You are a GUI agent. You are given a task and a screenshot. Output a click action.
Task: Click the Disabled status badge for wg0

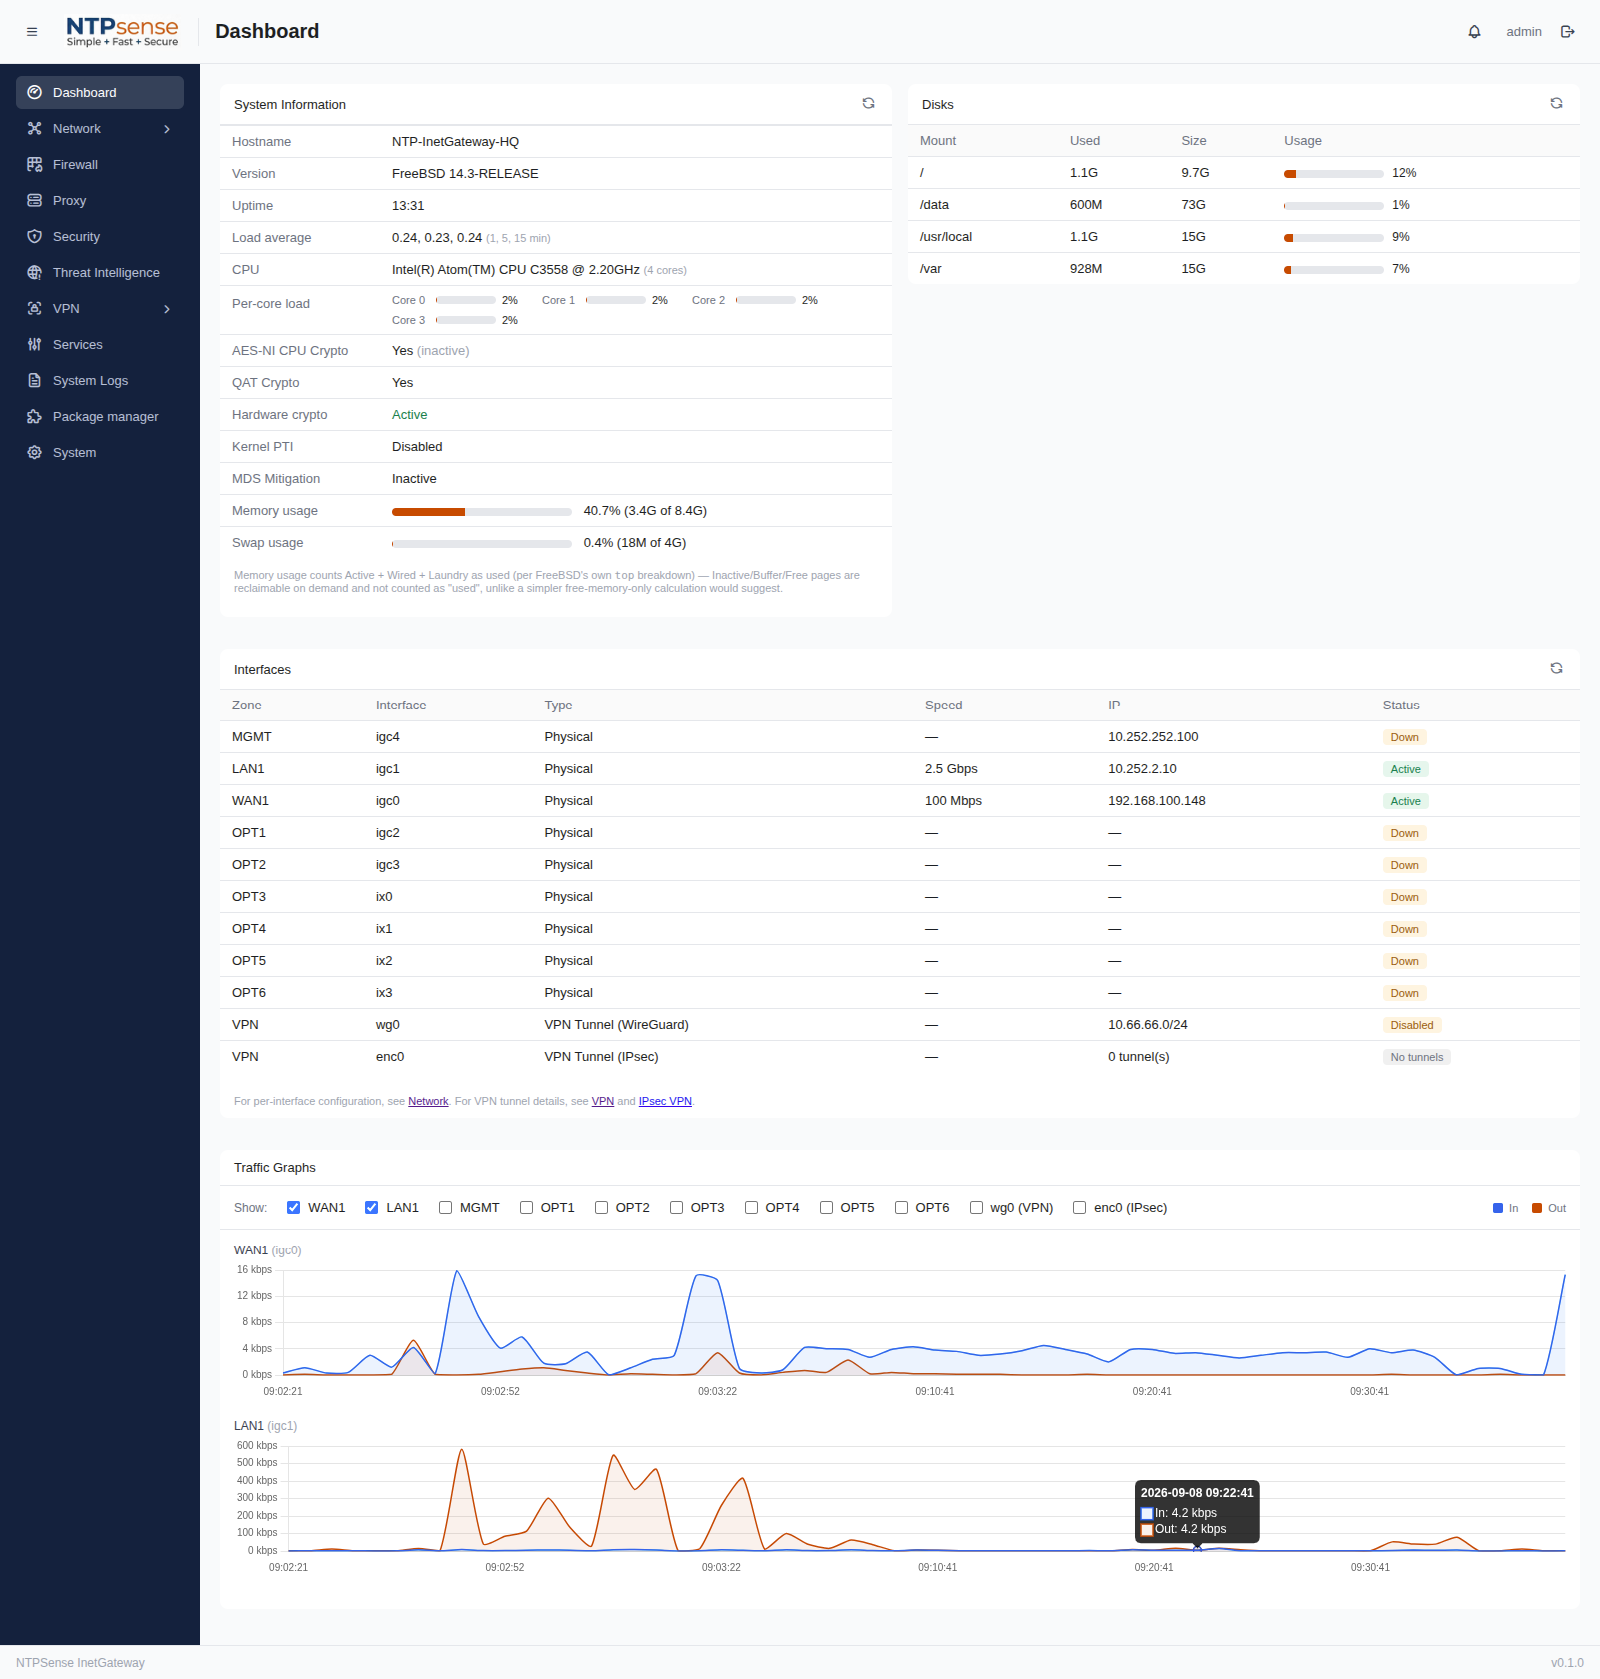pos(1412,1025)
